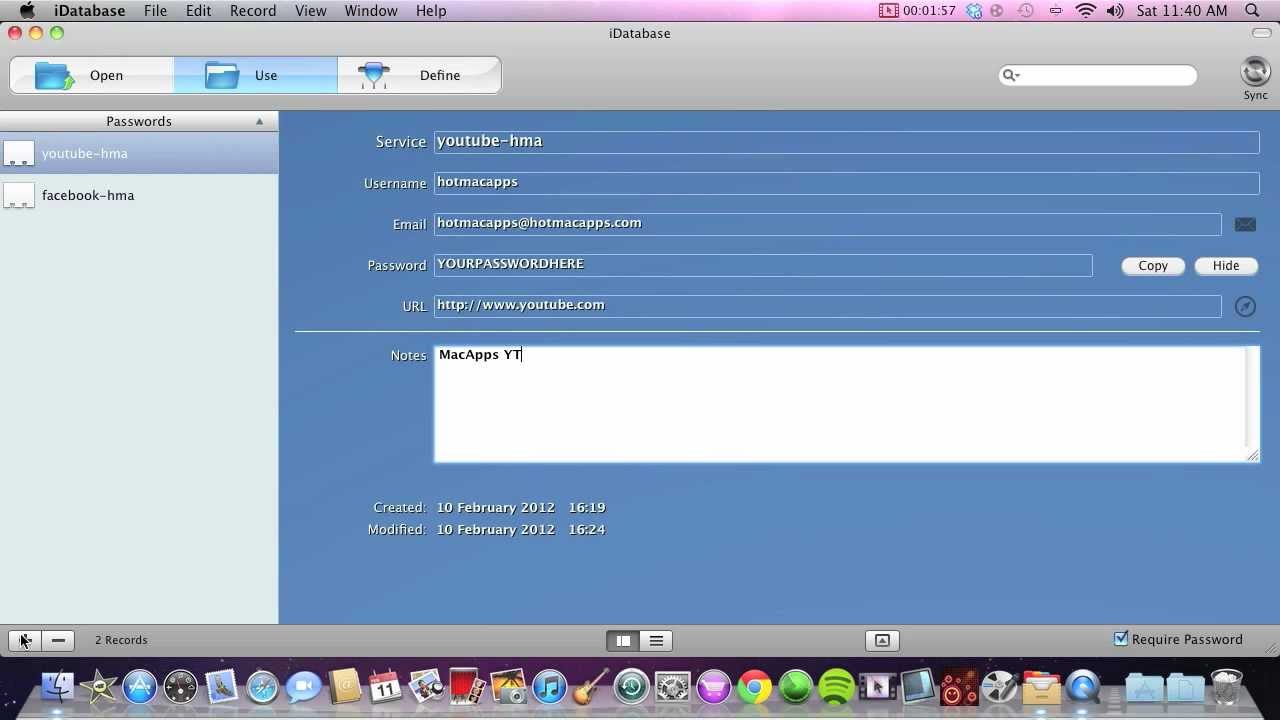1280x720 pixels.
Task: Open Spotify from the Dock
Action: (x=837, y=687)
